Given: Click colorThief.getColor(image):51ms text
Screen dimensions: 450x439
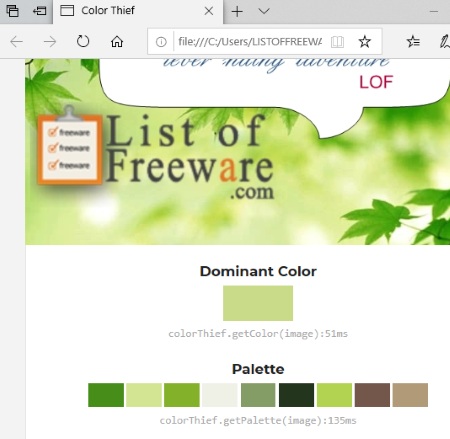Looking at the screenshot, I should [258, 334].
